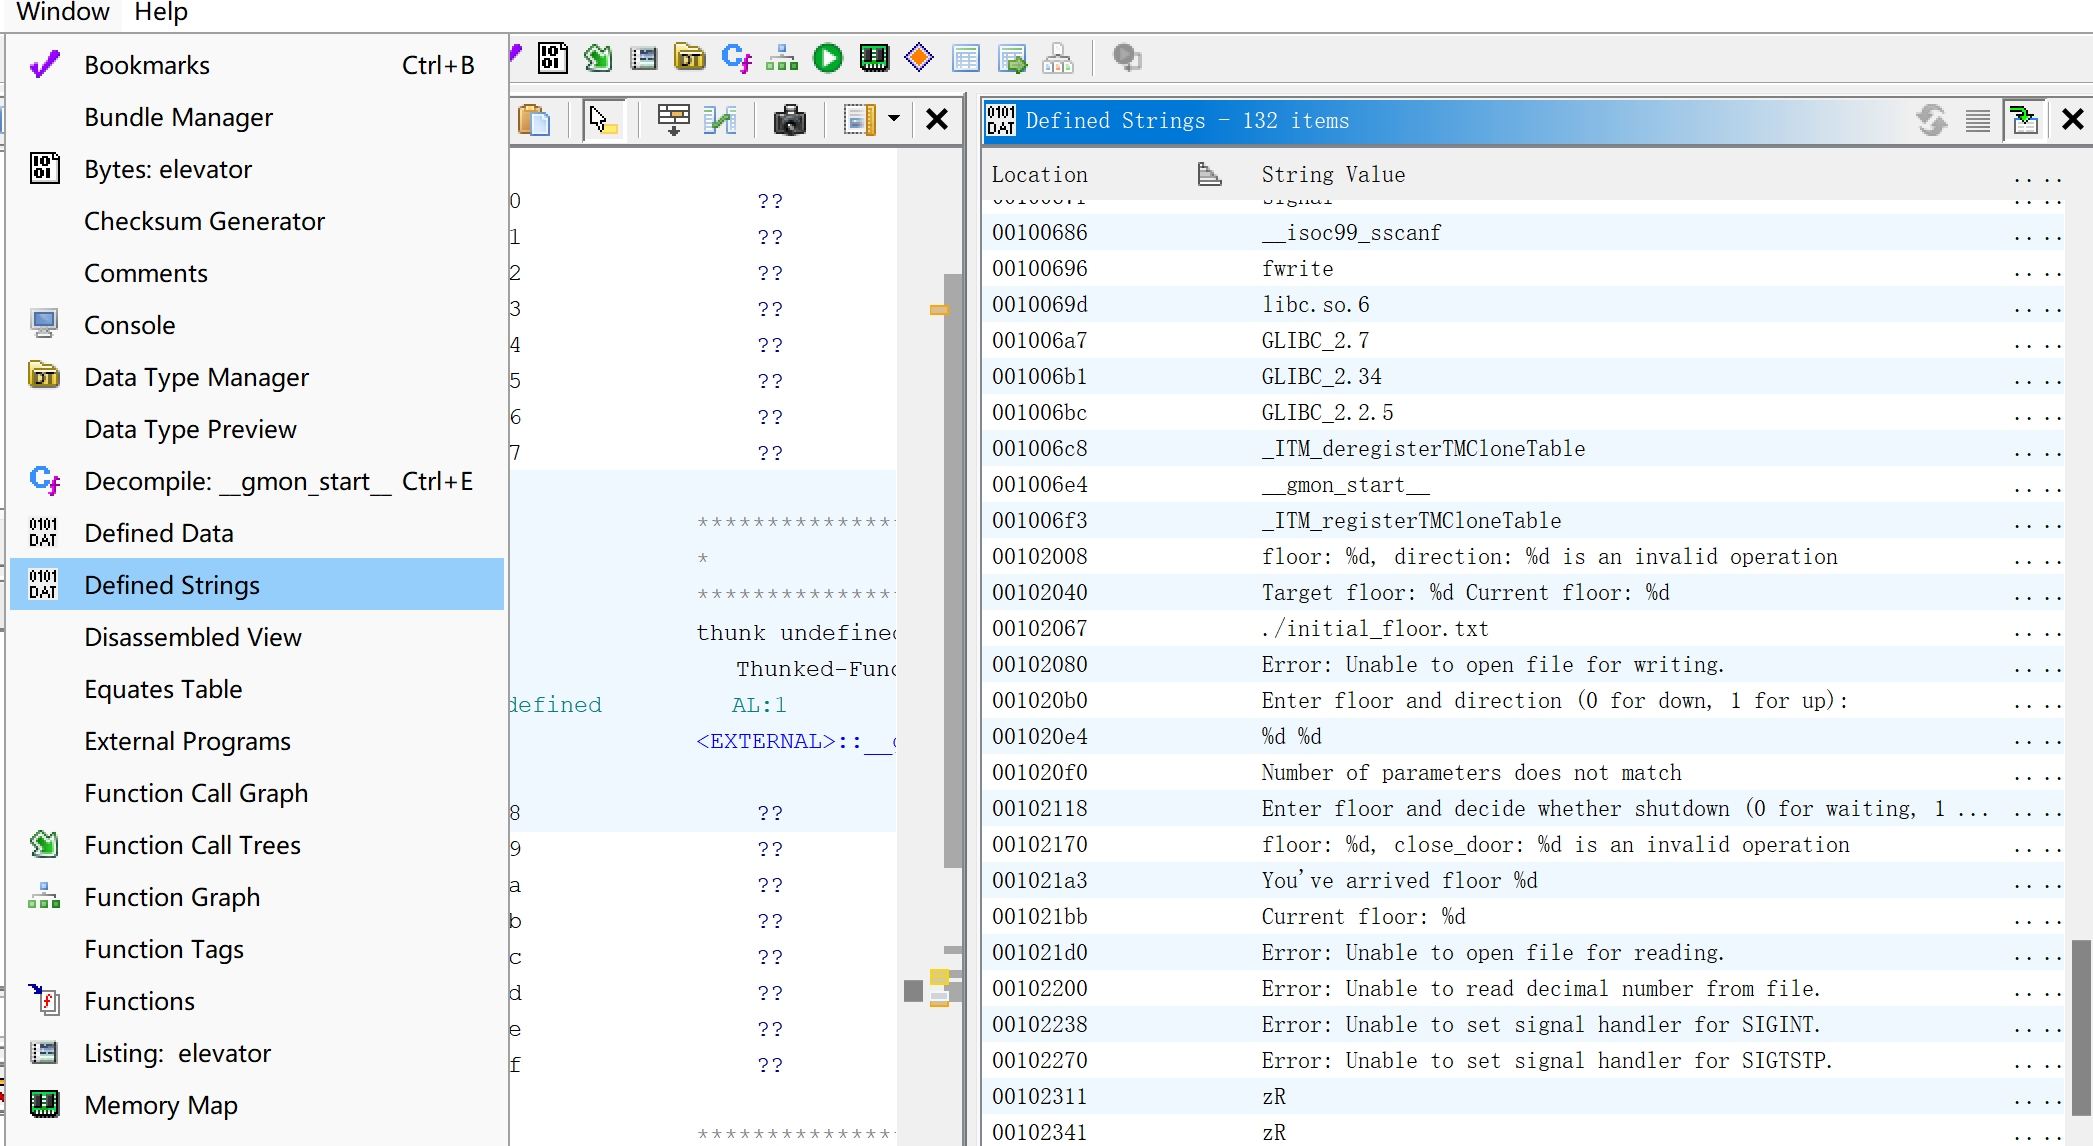Select the Data Type Preview menu entry
2093x1146 pixels.
click(x=256, y=429)
